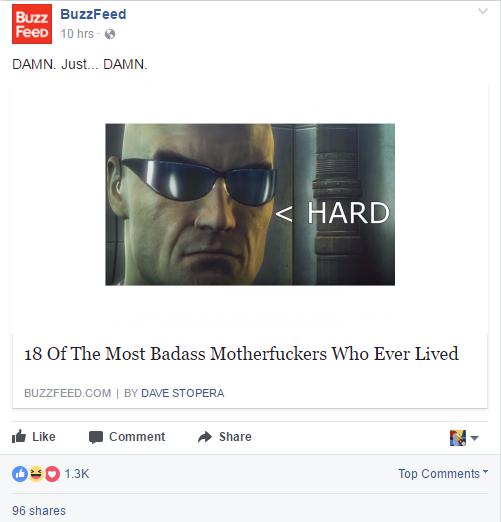501x522 pixels.
Task: Open the HARD article thumbnail image
Action: point(250,204)
